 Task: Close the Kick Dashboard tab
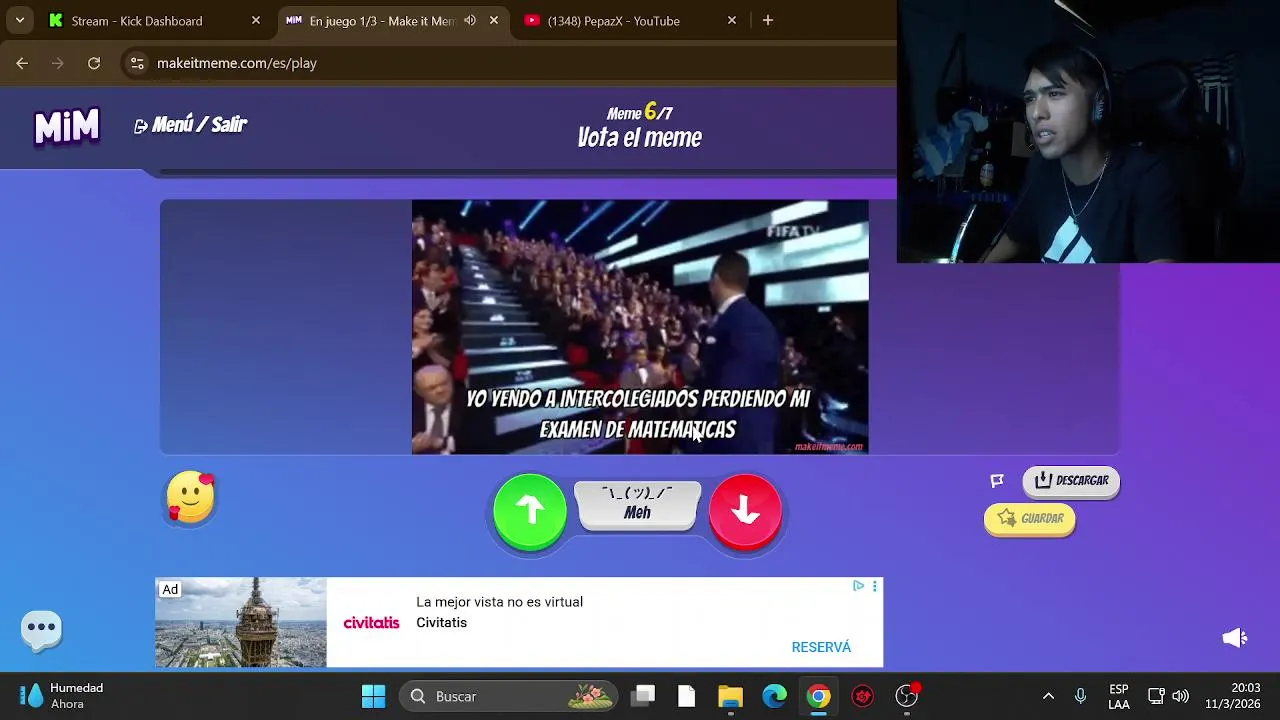[x=256, y=21]
